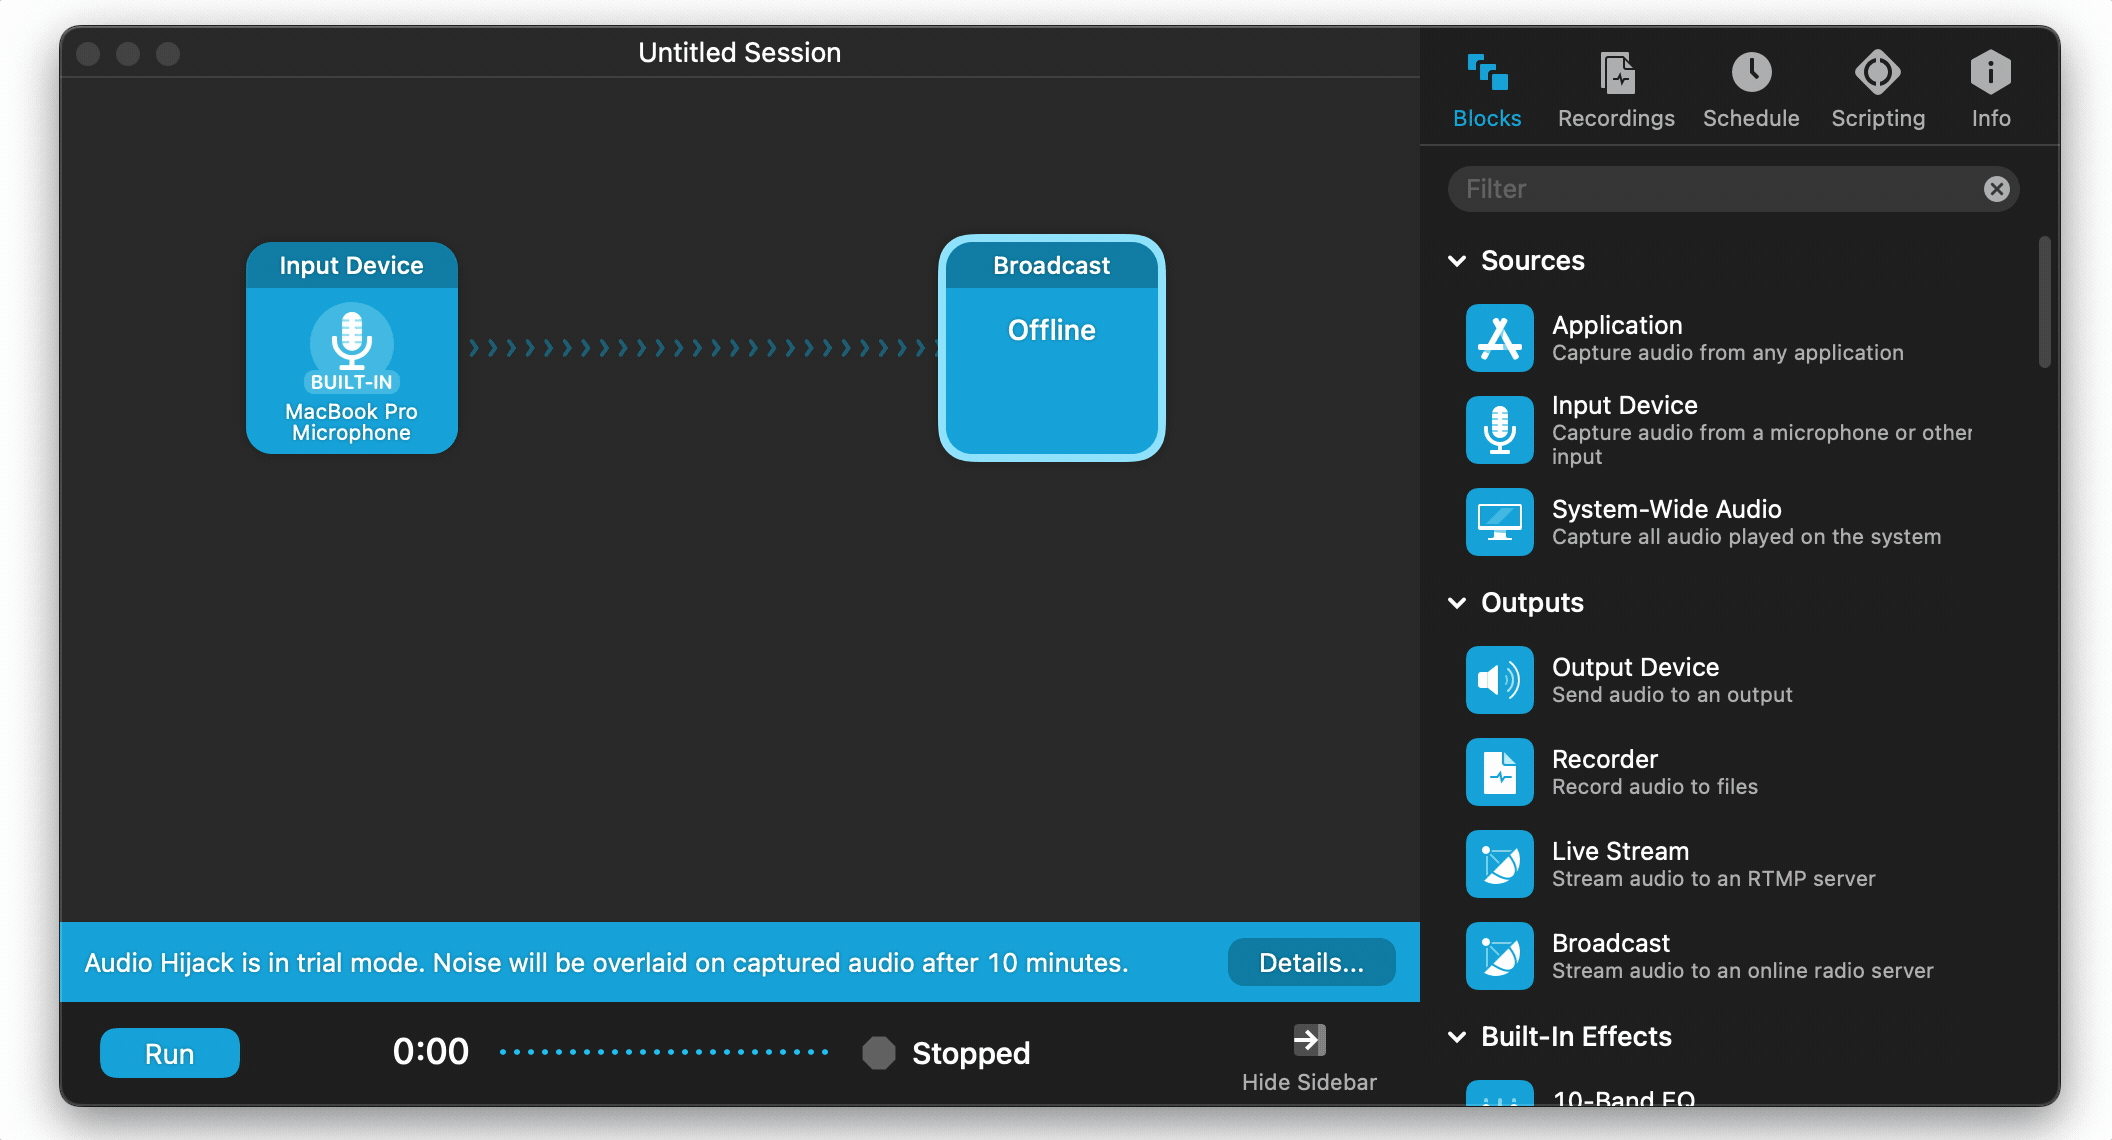Click the trial mode notice text
Screen dimensions: 2112x1140
(x=606, y=962)
